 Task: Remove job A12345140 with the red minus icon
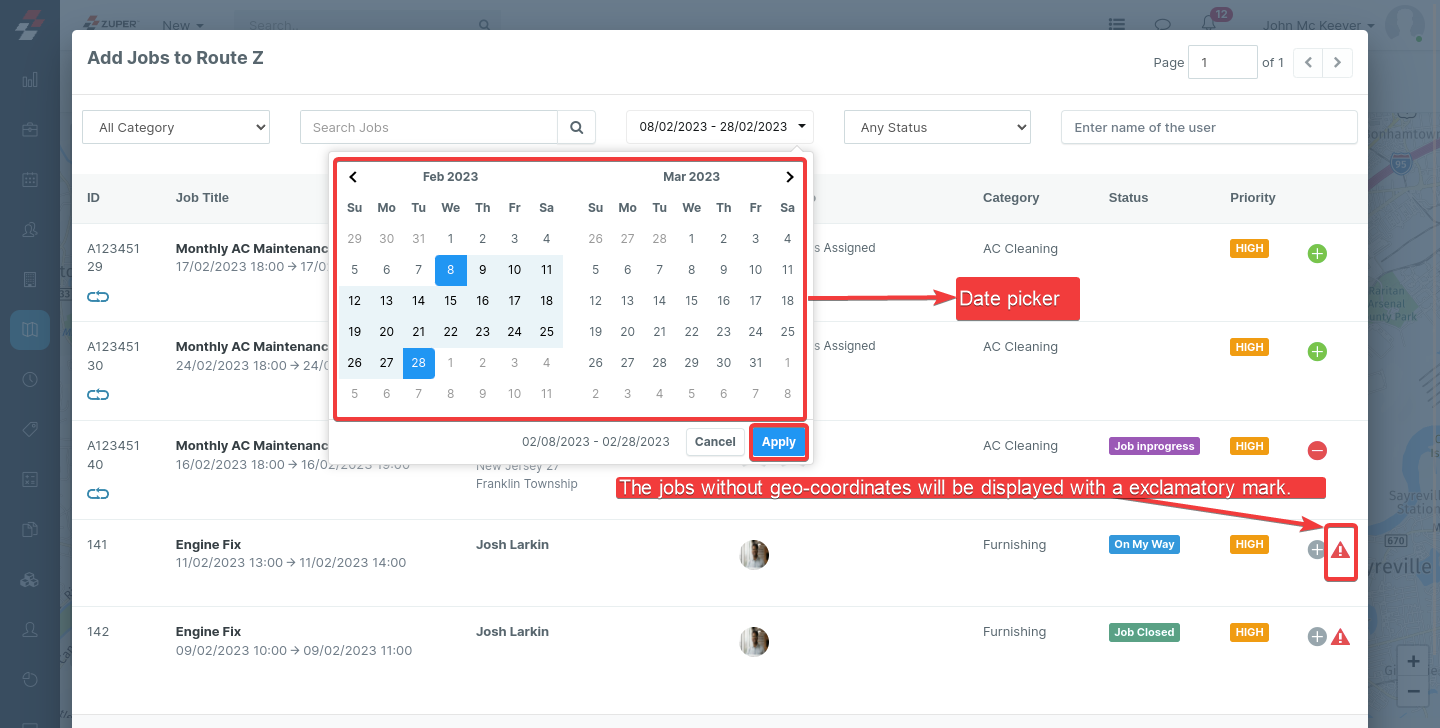click(1317, 451)
